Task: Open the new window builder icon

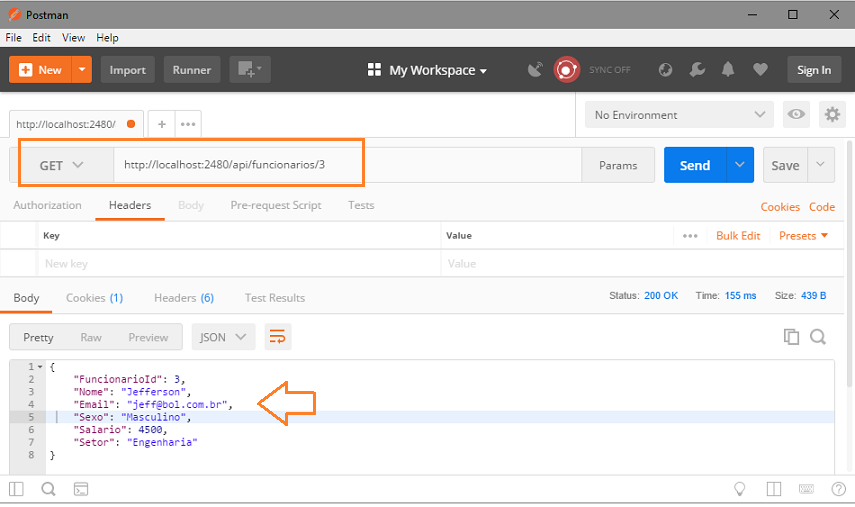Action: (x=250, y=70)
